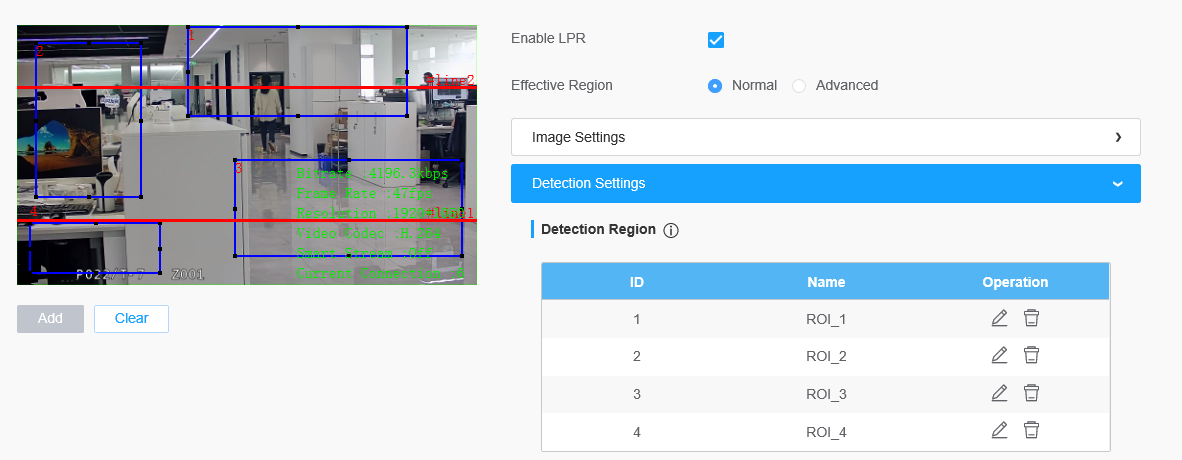
Task: Click the Operation column header
Action: pyautogui.click(x=1015, y=282)
